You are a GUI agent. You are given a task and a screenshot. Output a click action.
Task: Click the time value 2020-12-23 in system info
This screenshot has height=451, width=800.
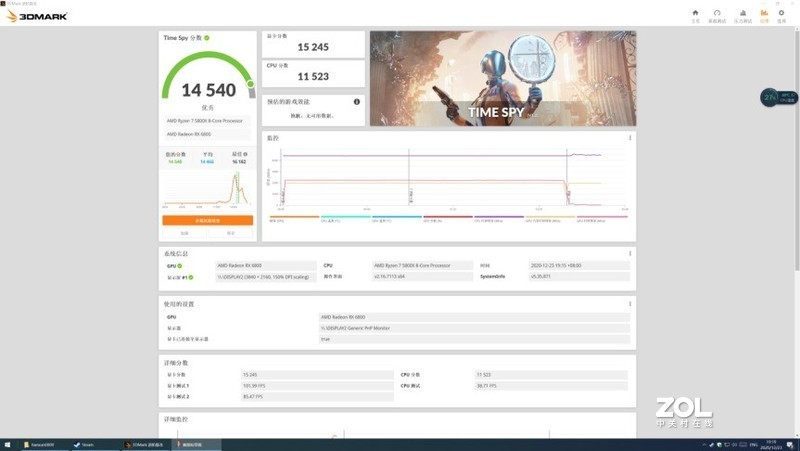click(x=579, y=266)
